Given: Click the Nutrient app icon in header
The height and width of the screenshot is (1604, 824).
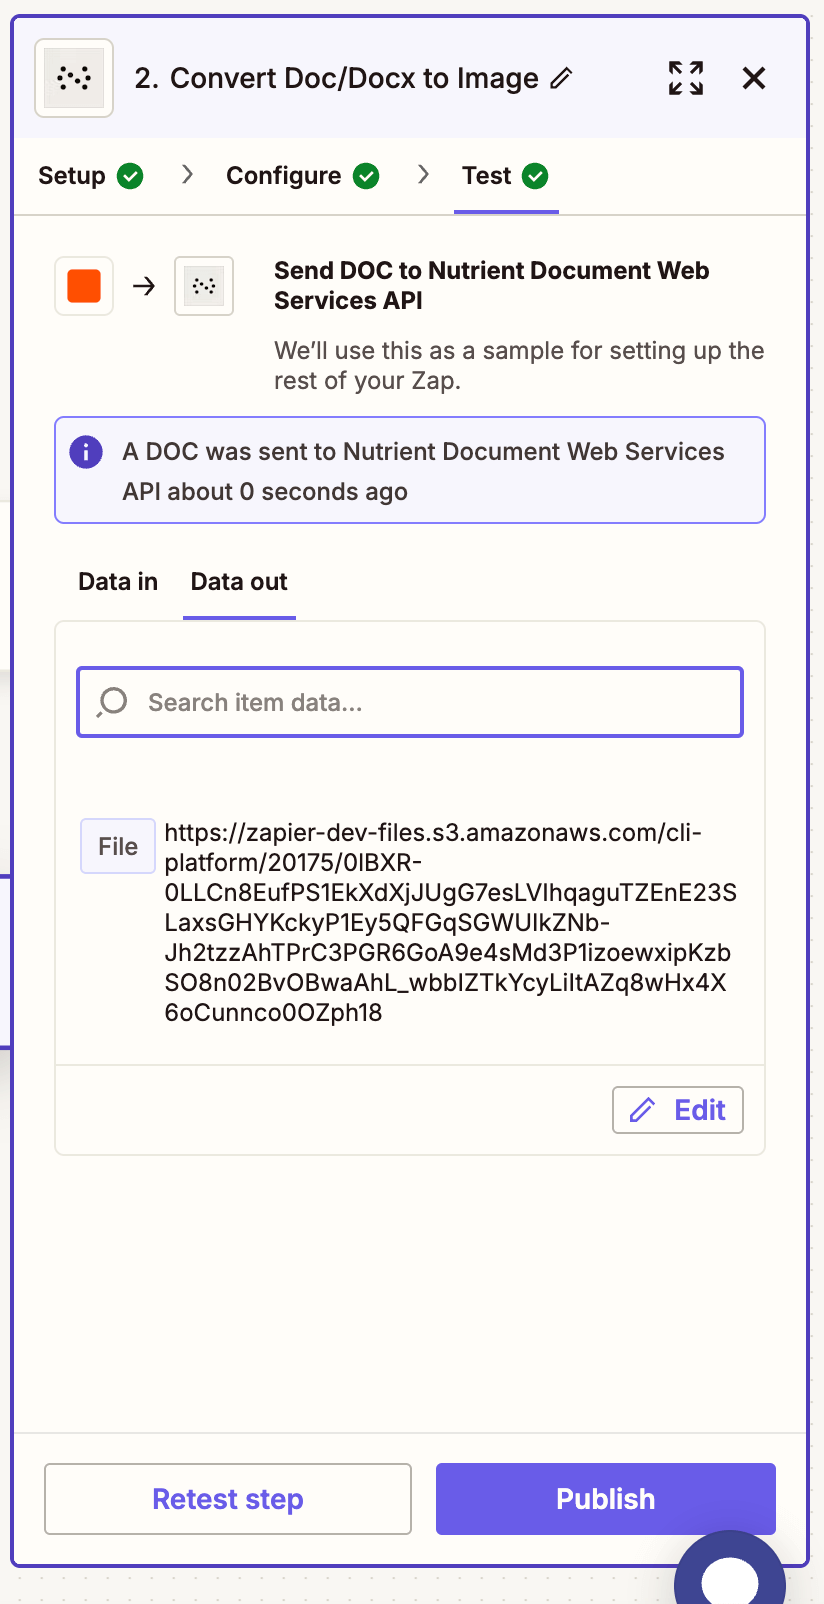Looking at the screenshot, I should click(x=74, y=78).
